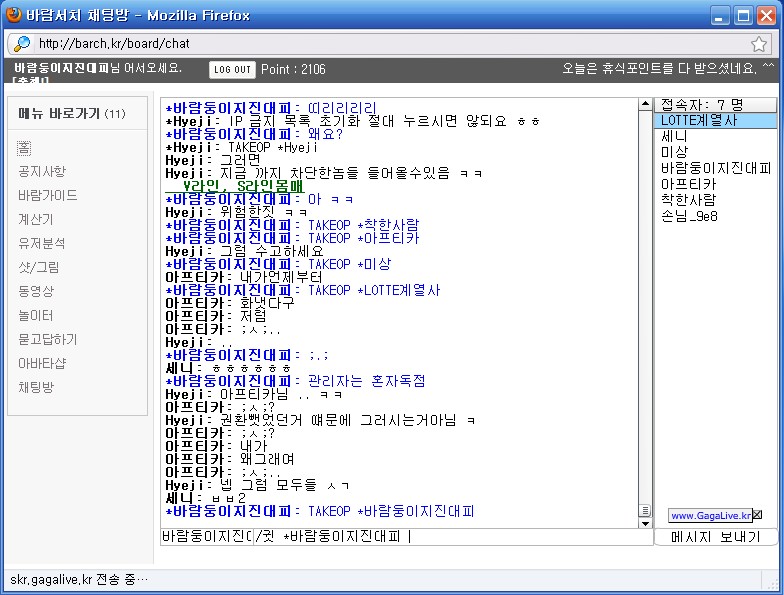Open the 계산기 menu item
The height and width of the screenshot is (595, 784).
click(36, 219)
